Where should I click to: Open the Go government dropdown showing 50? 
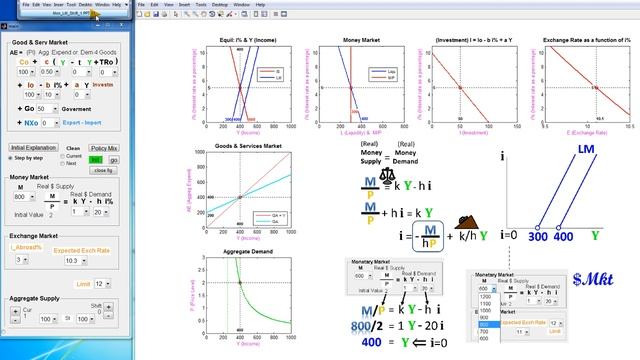click(x=47, y=109)
